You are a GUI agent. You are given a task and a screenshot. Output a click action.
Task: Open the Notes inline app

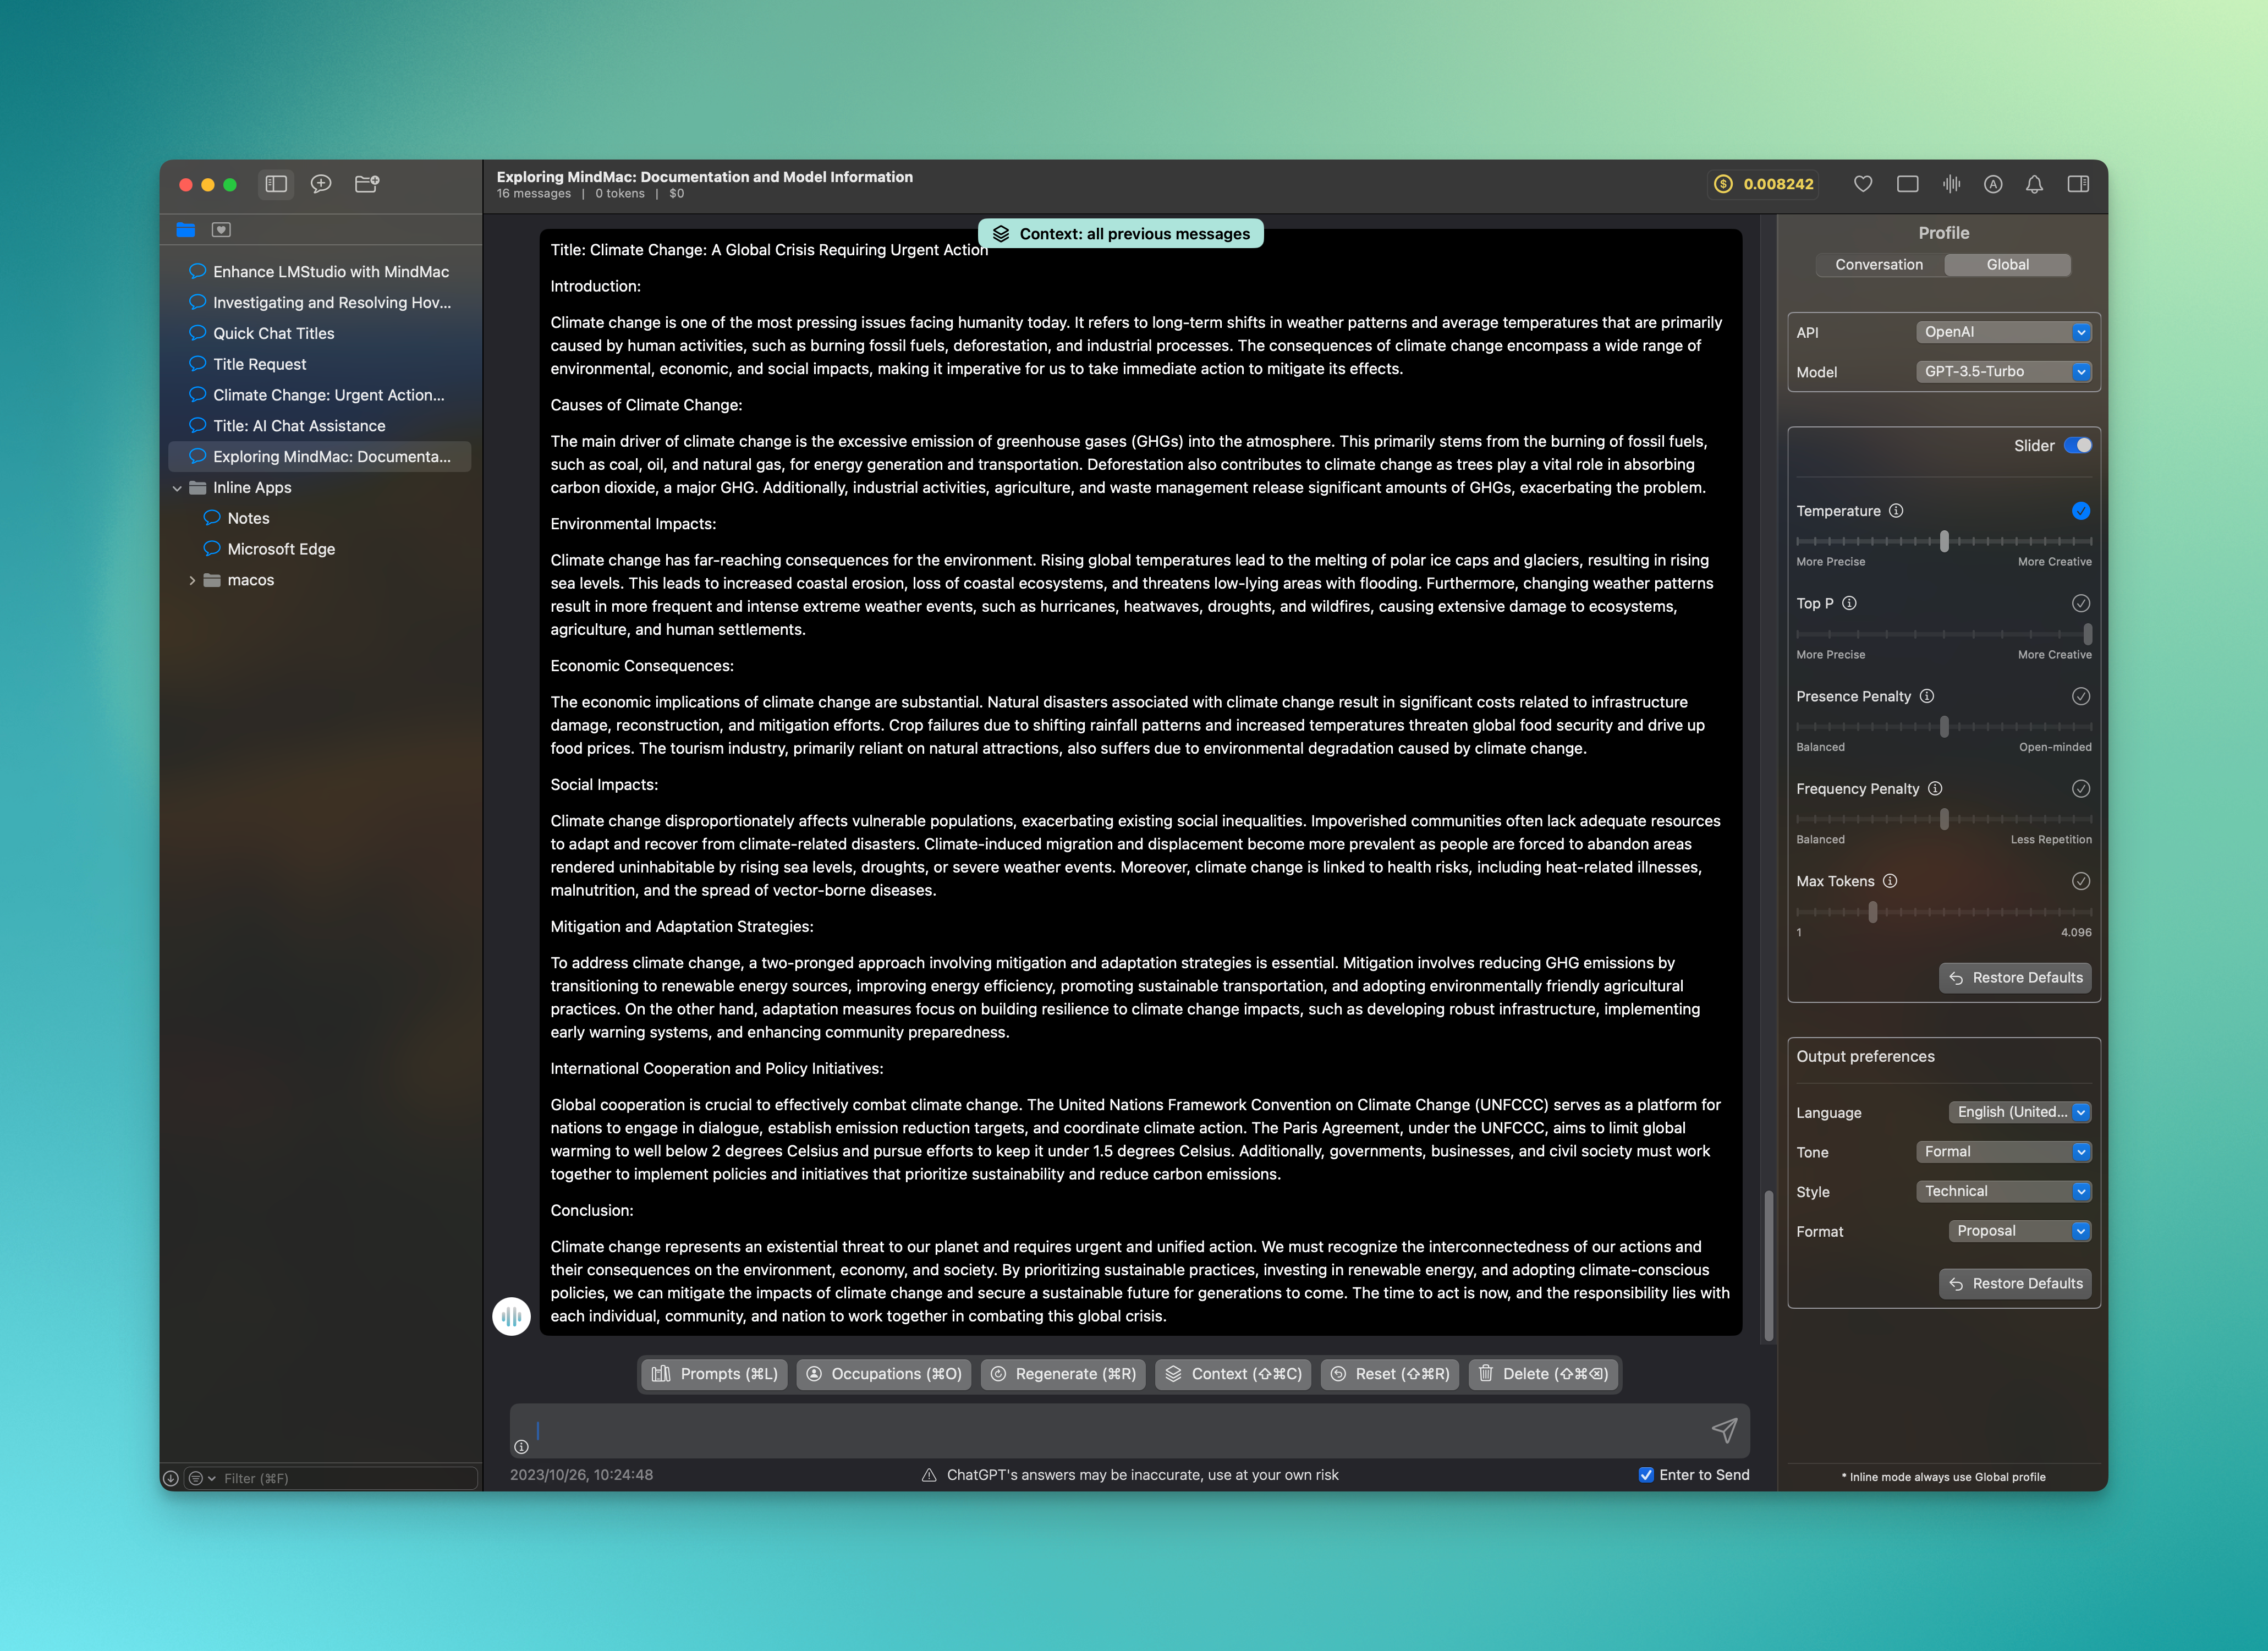point(320,518)
